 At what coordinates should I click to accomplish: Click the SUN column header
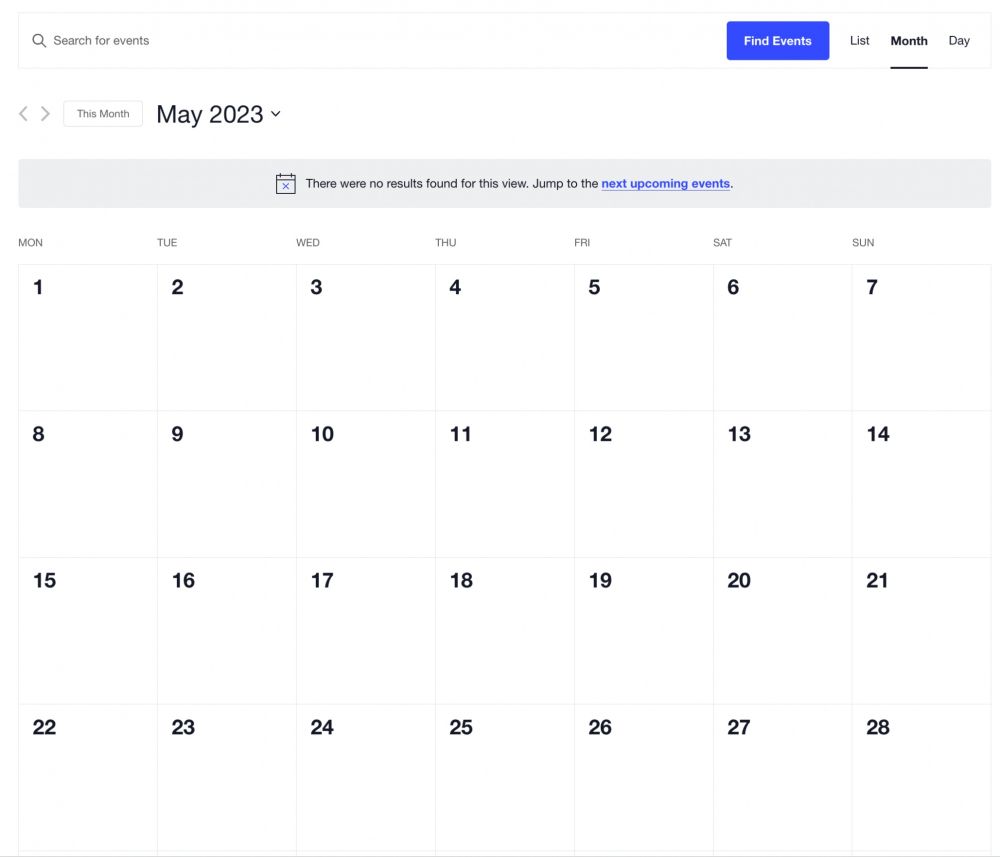[863, 243]
